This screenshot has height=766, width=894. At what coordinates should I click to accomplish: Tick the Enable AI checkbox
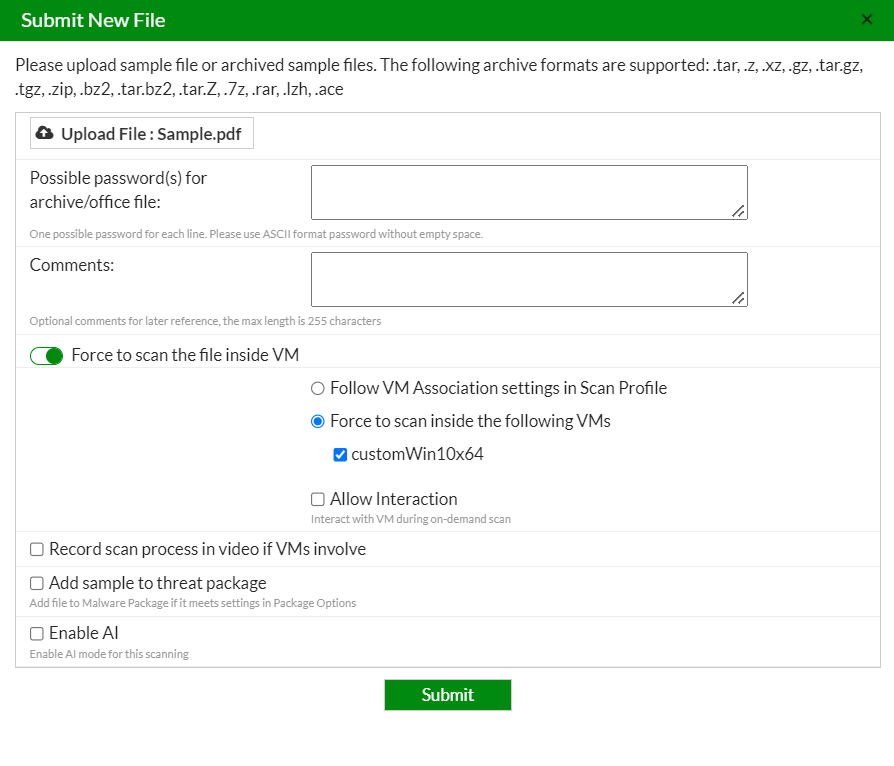[x=37, y=633]
